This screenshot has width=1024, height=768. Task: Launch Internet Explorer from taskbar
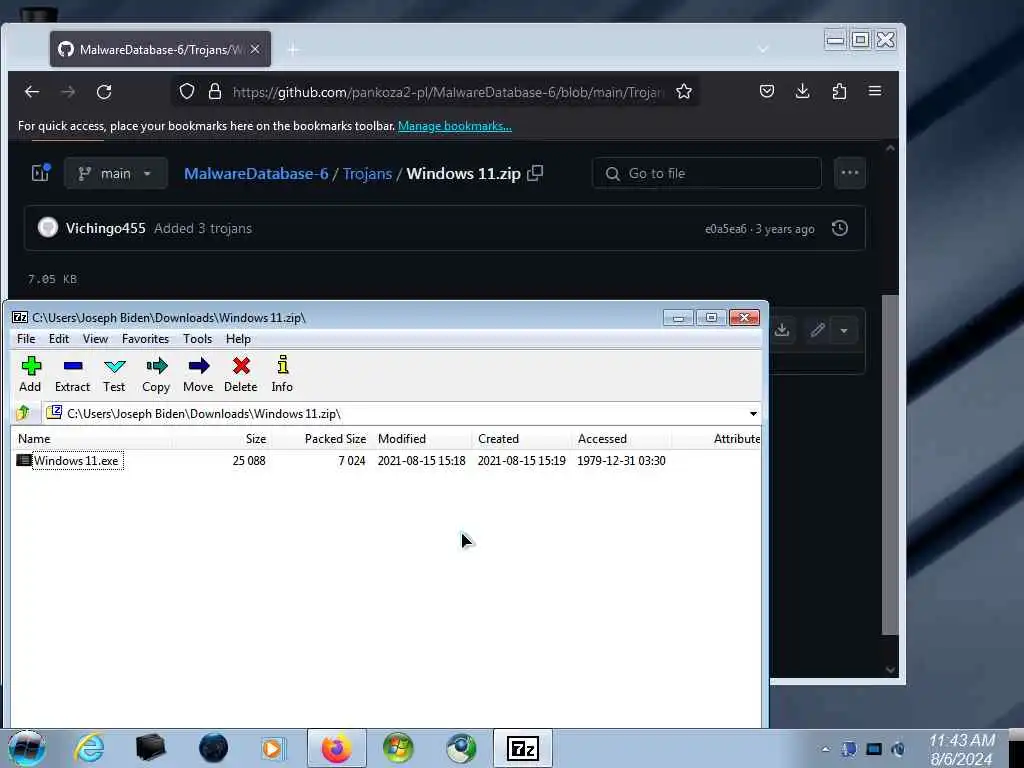coord(89,748)
